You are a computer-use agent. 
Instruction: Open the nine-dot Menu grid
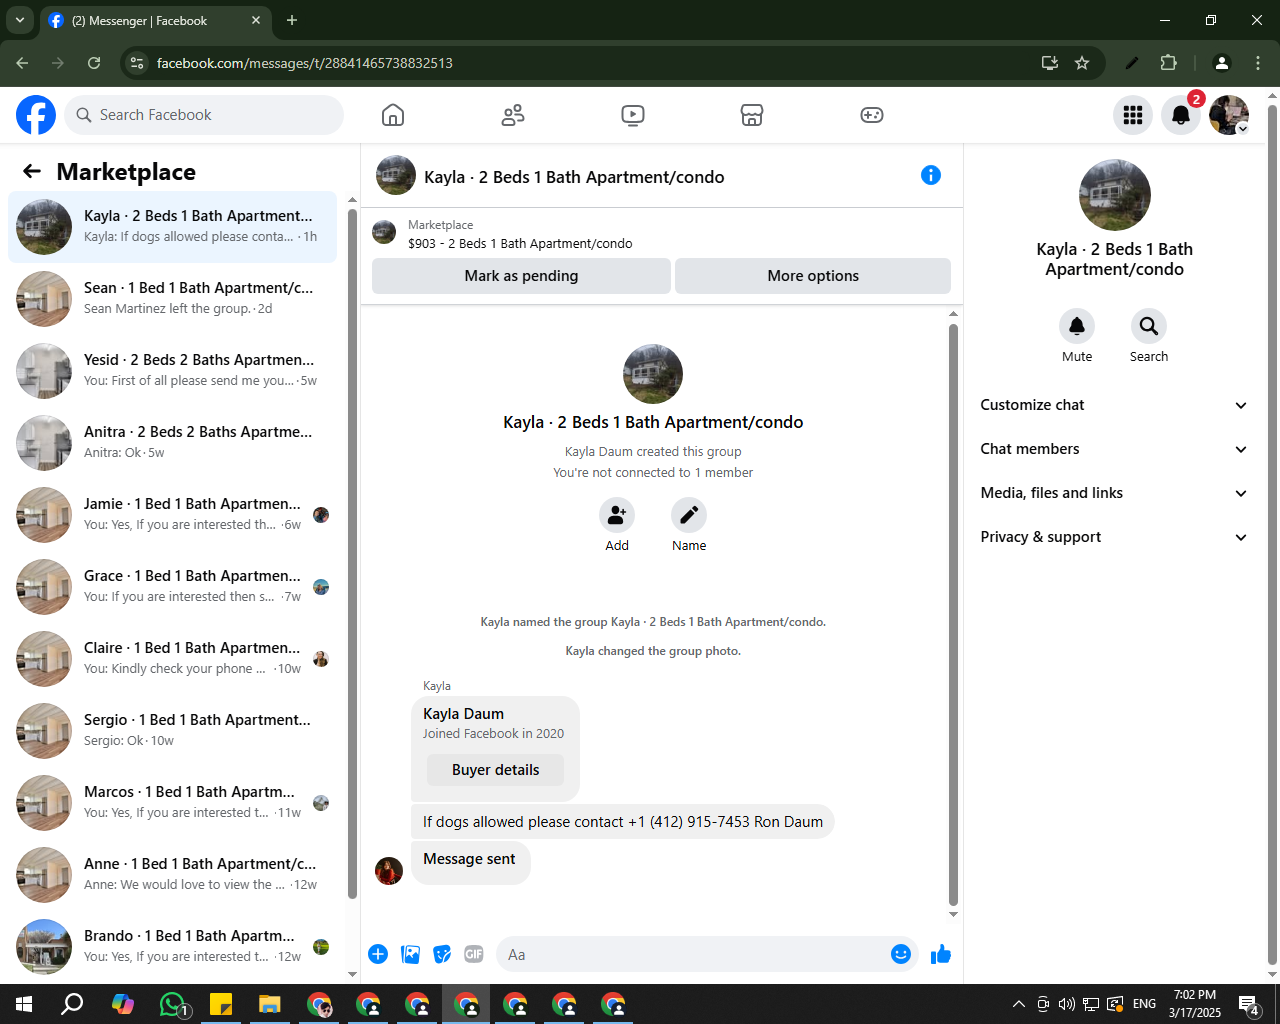[1133, 115]
